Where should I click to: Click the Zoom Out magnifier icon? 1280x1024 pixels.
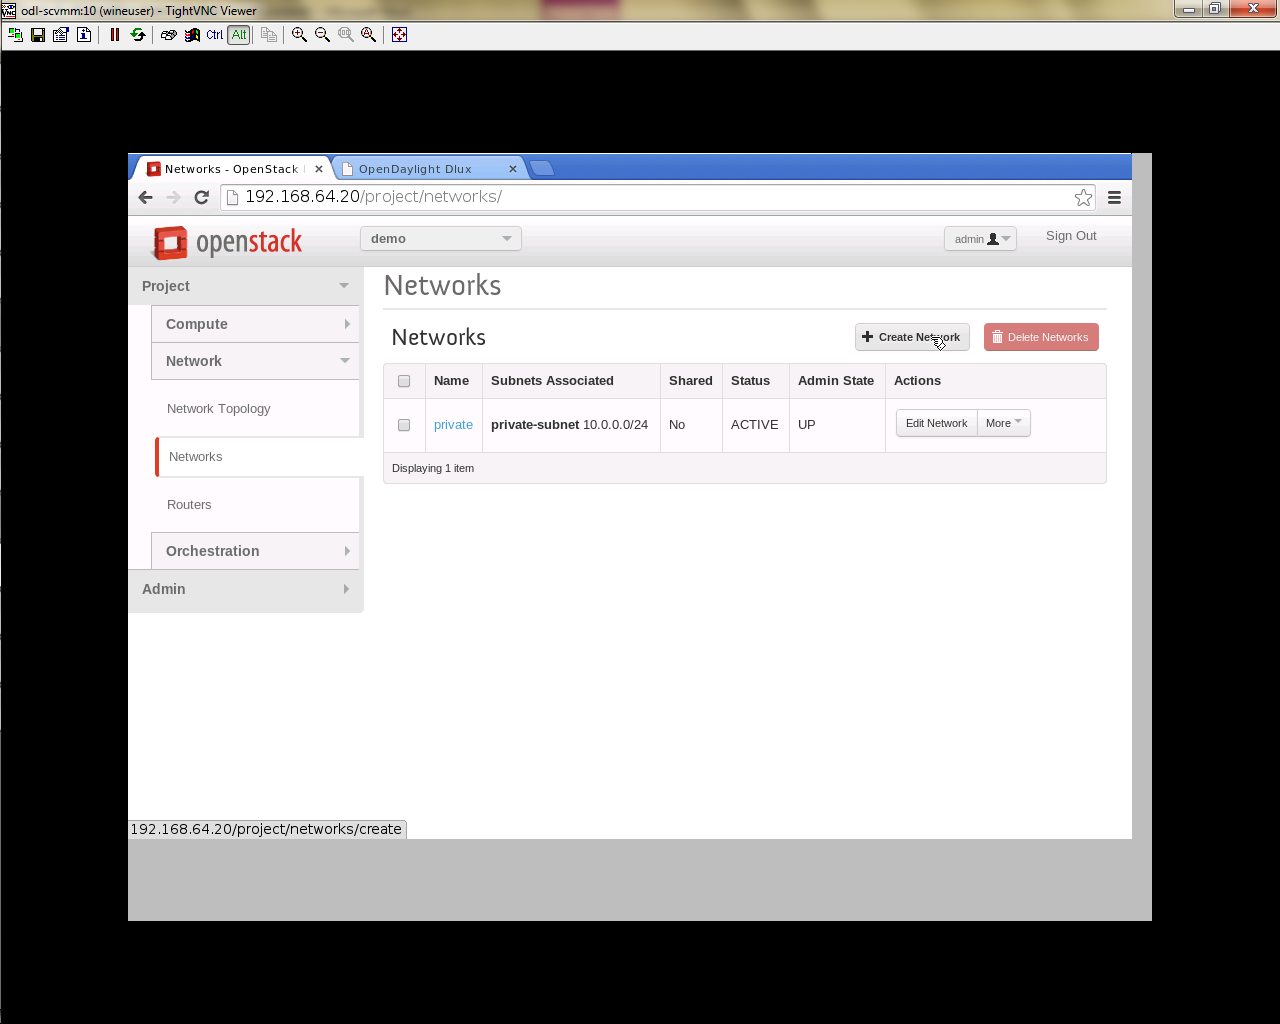point(322,34)
